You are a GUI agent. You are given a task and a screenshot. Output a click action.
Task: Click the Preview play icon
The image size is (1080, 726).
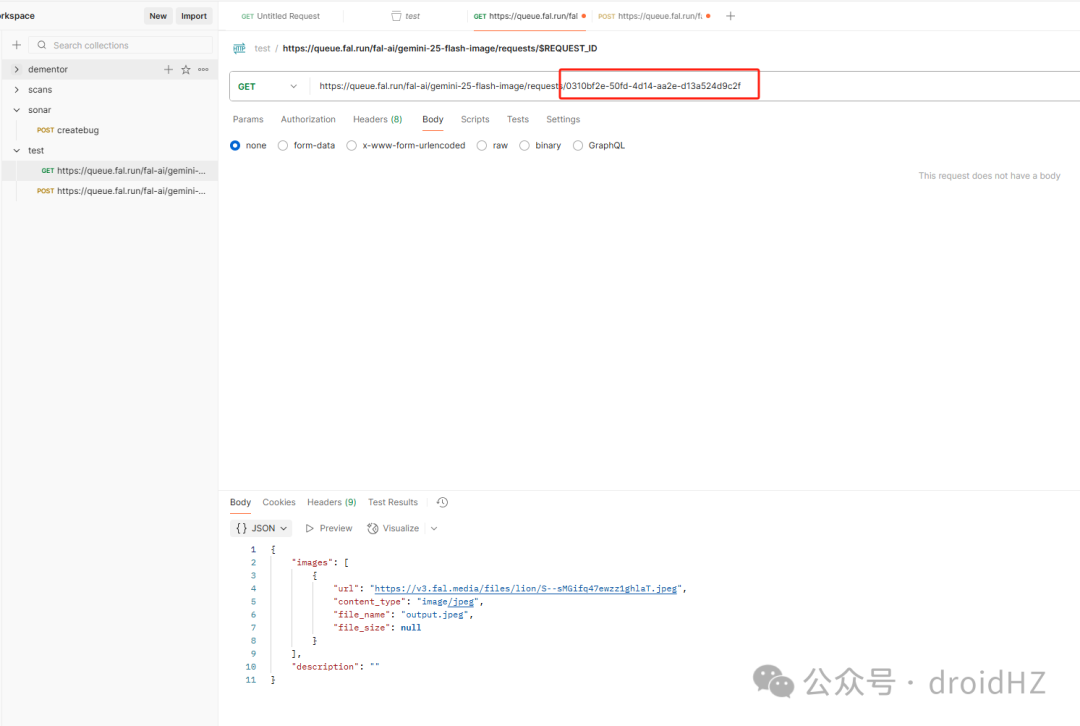click(x=309, y=528)
